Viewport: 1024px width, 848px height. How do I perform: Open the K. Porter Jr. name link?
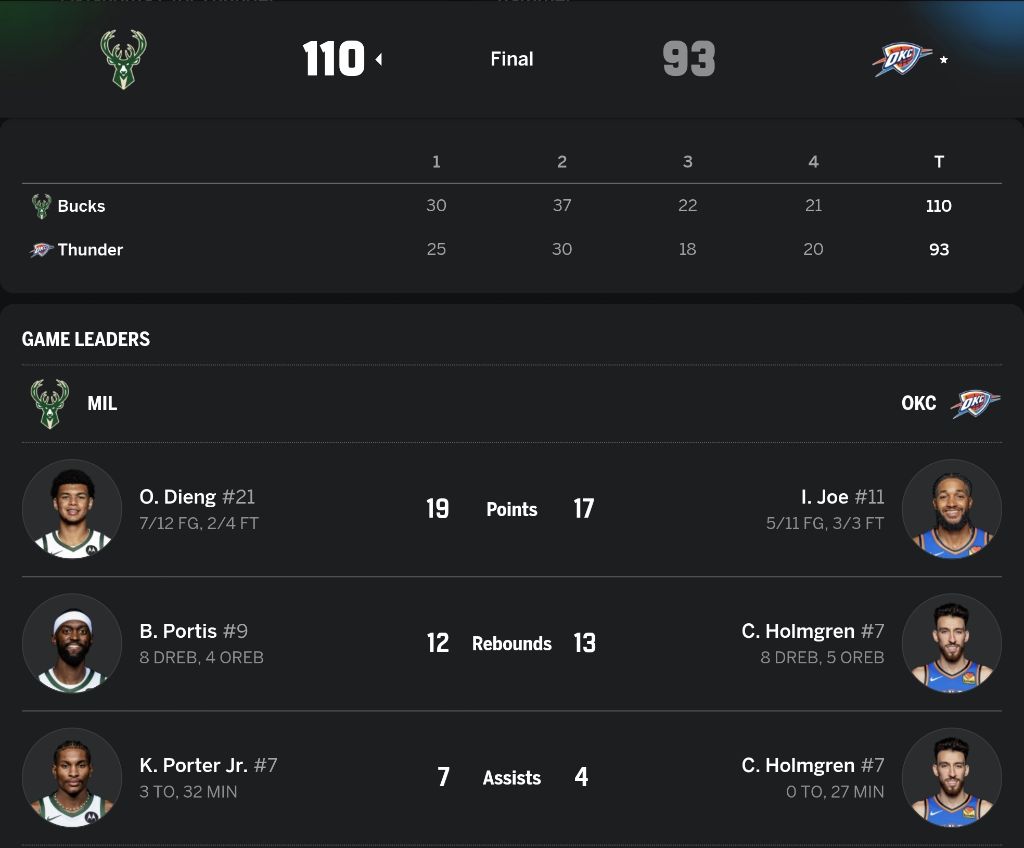pos(193,765)
